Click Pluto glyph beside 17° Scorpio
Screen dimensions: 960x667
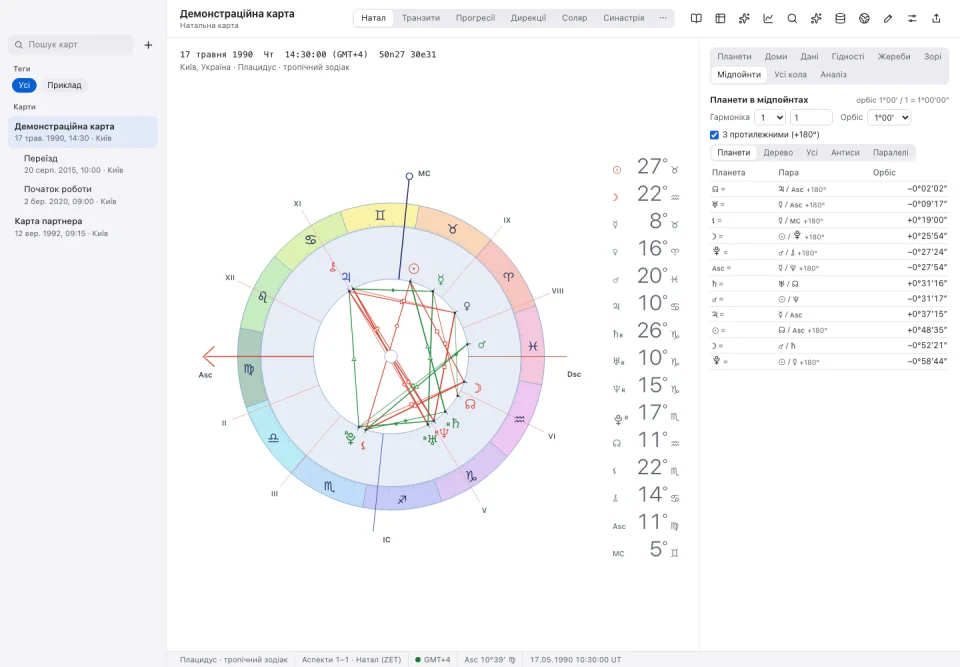click(x=618, y=420)
